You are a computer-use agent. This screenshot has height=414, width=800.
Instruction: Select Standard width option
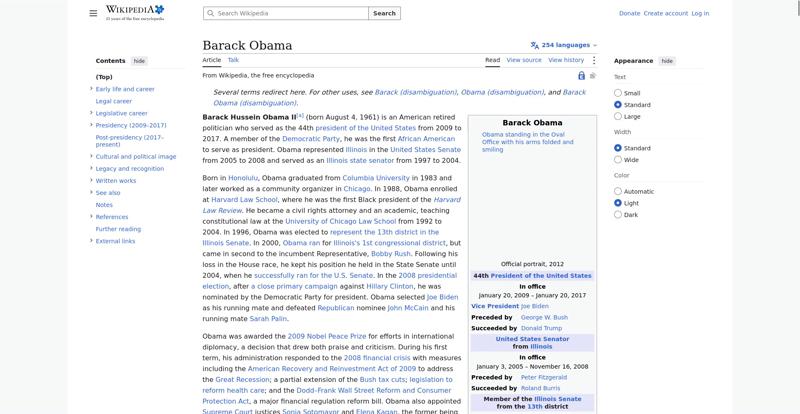point(618,148)
